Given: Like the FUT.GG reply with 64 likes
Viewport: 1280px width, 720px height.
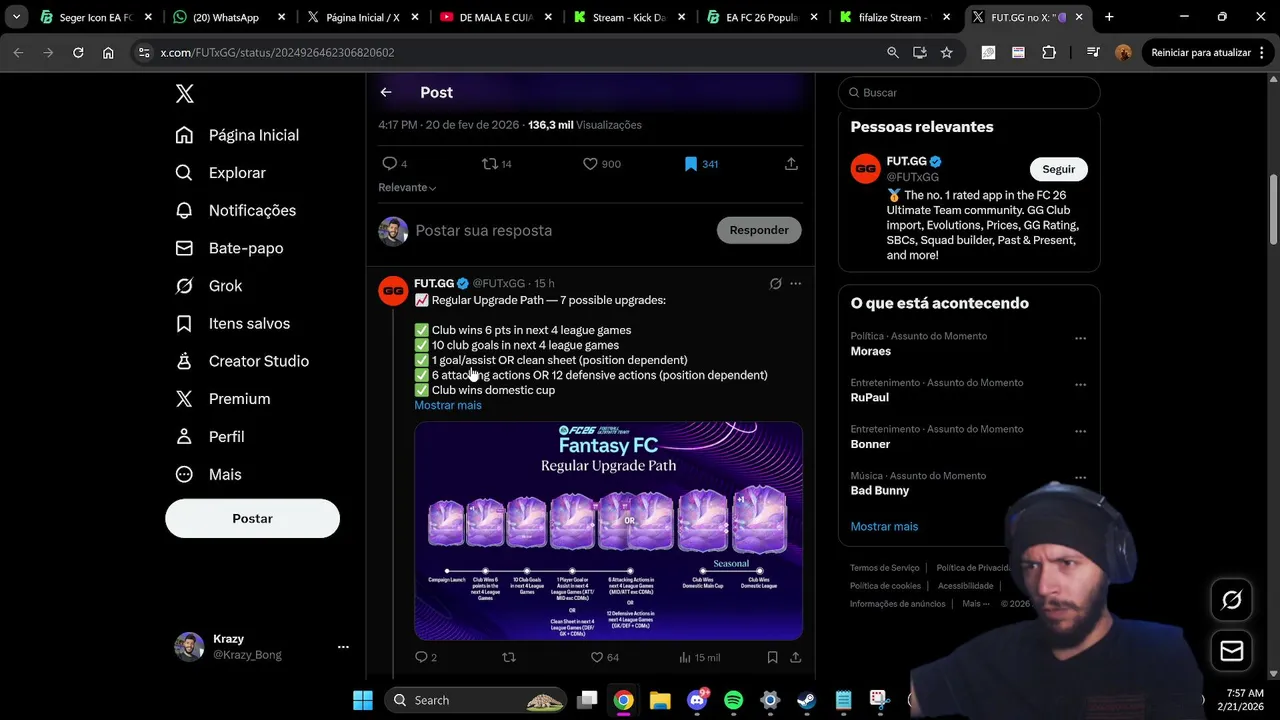Looking at the screenshot, I should coord(605,657).
